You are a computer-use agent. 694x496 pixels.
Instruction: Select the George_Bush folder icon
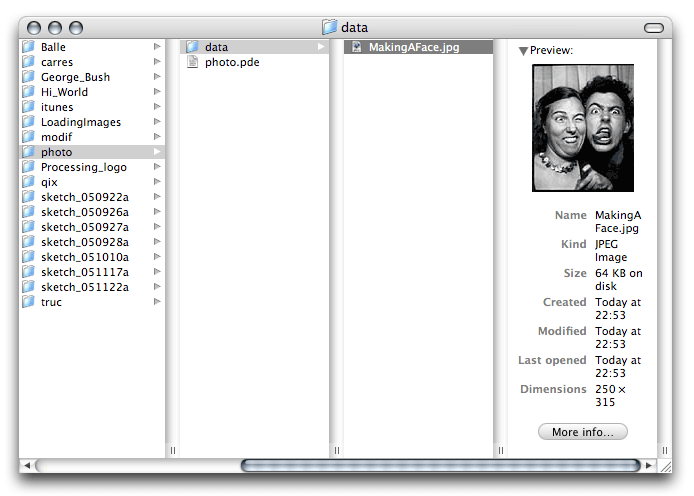pyautogui.click(x=28, y=77)
